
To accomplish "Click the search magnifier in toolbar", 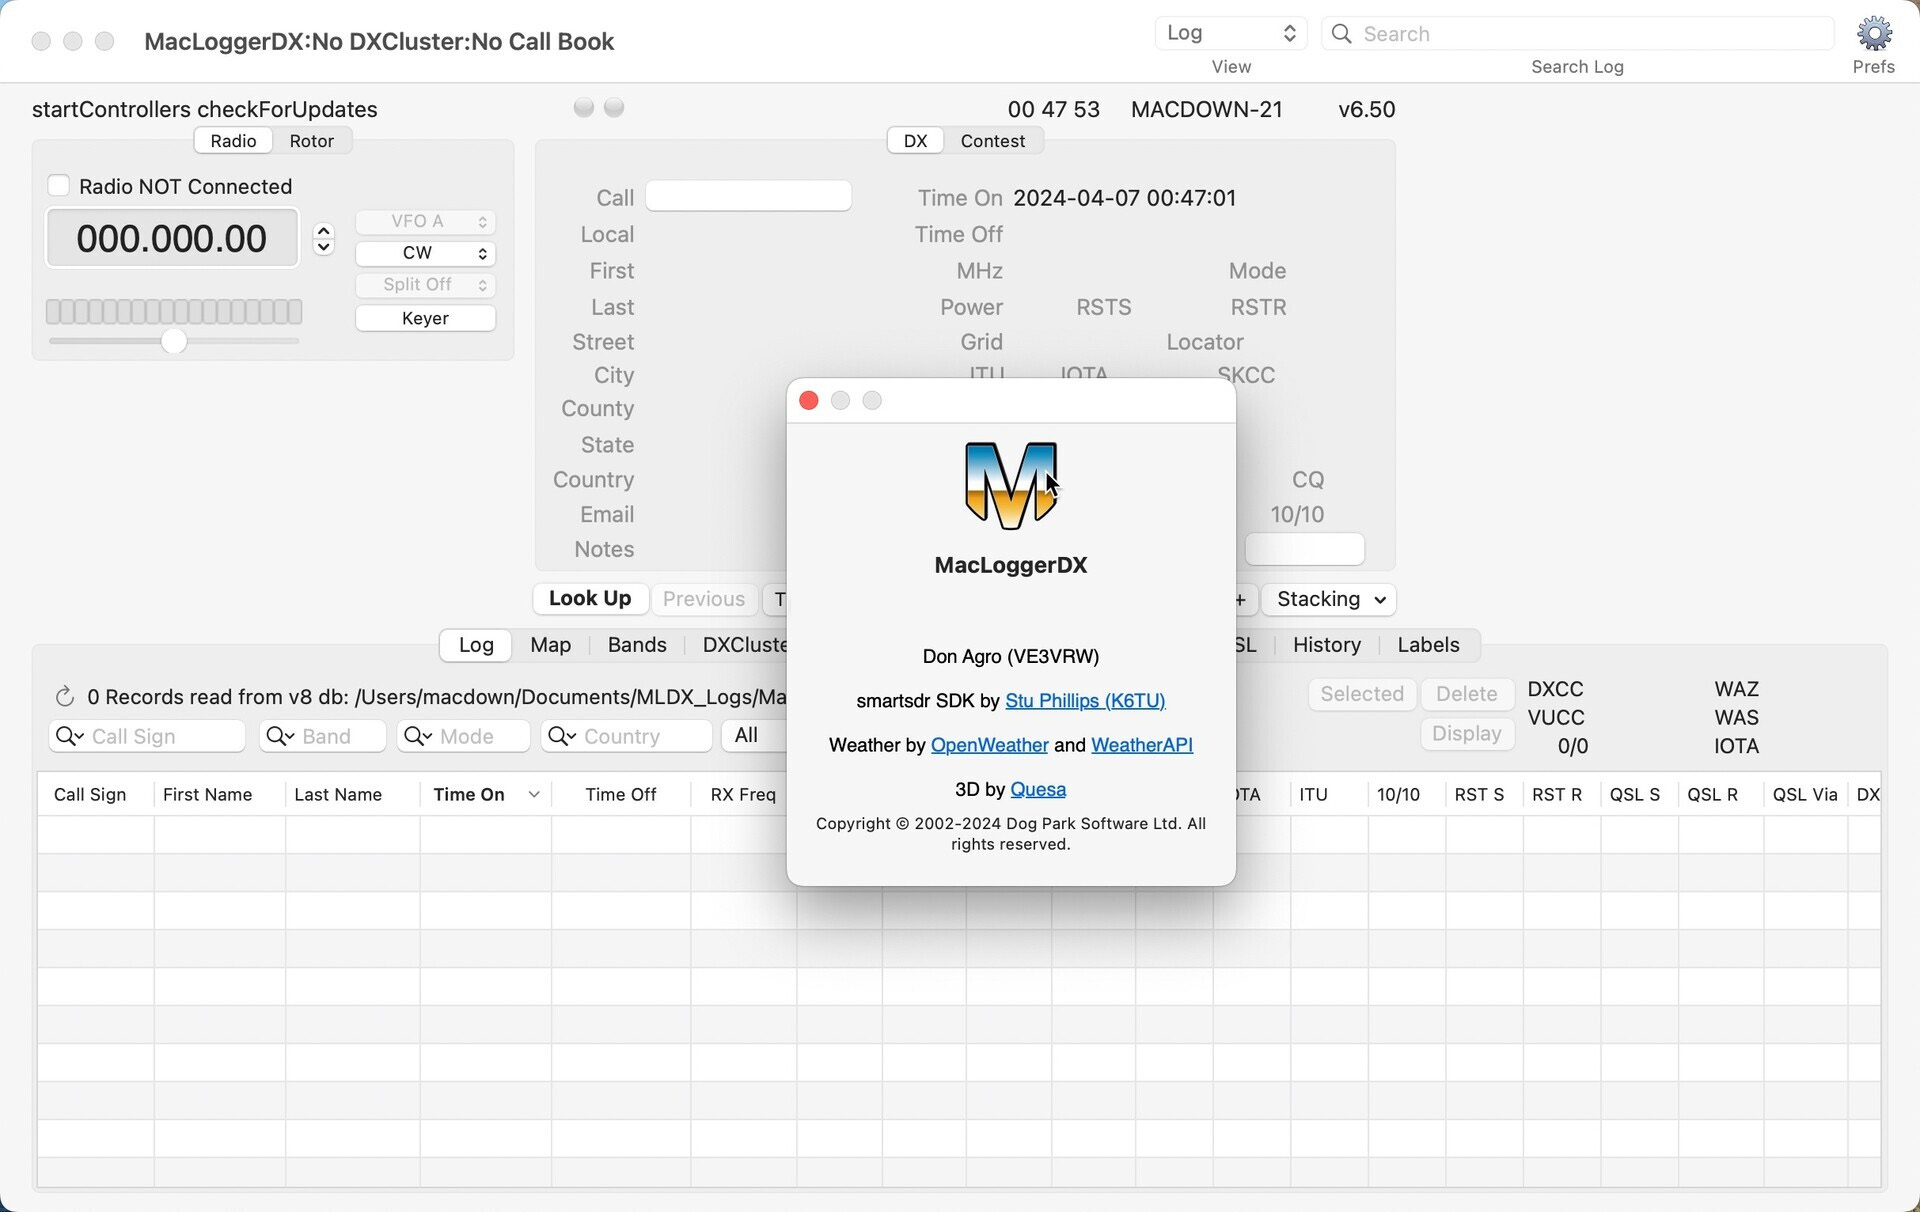I will (1342, 34).
